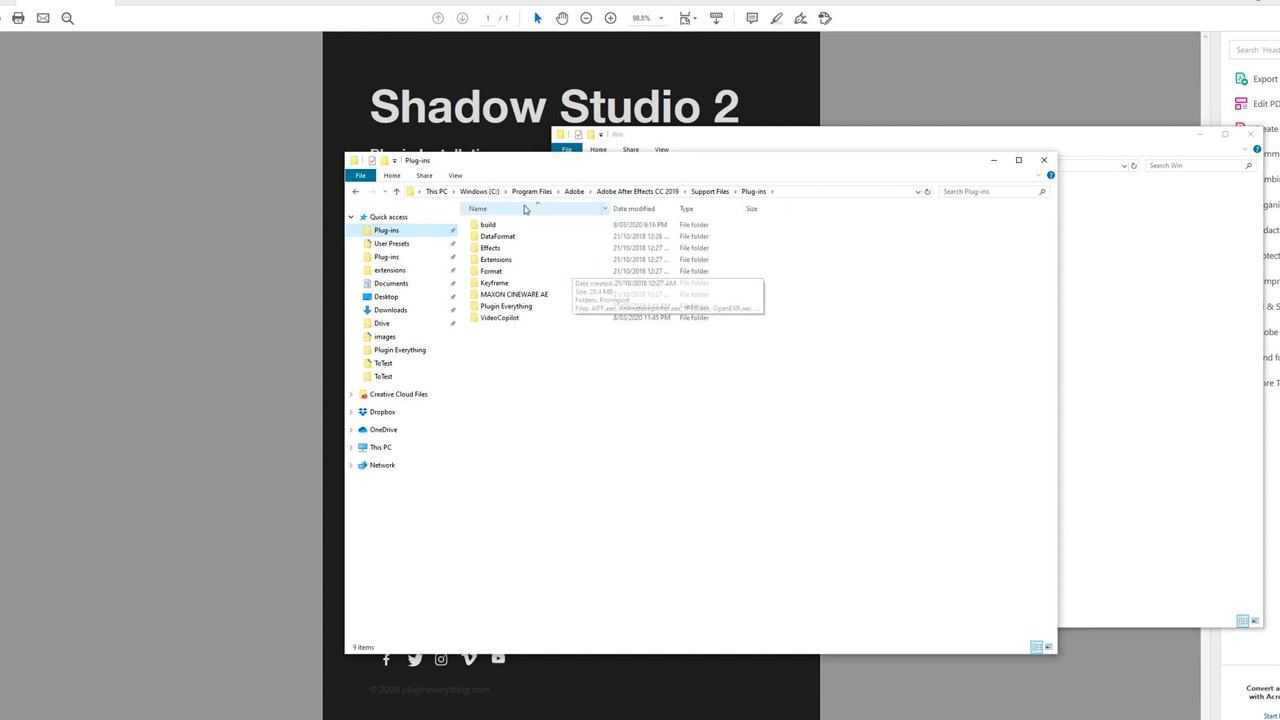Select the Hand tool in the toolbar
This screenshot has height=720, width=1280.
click(x=562, y=18)
